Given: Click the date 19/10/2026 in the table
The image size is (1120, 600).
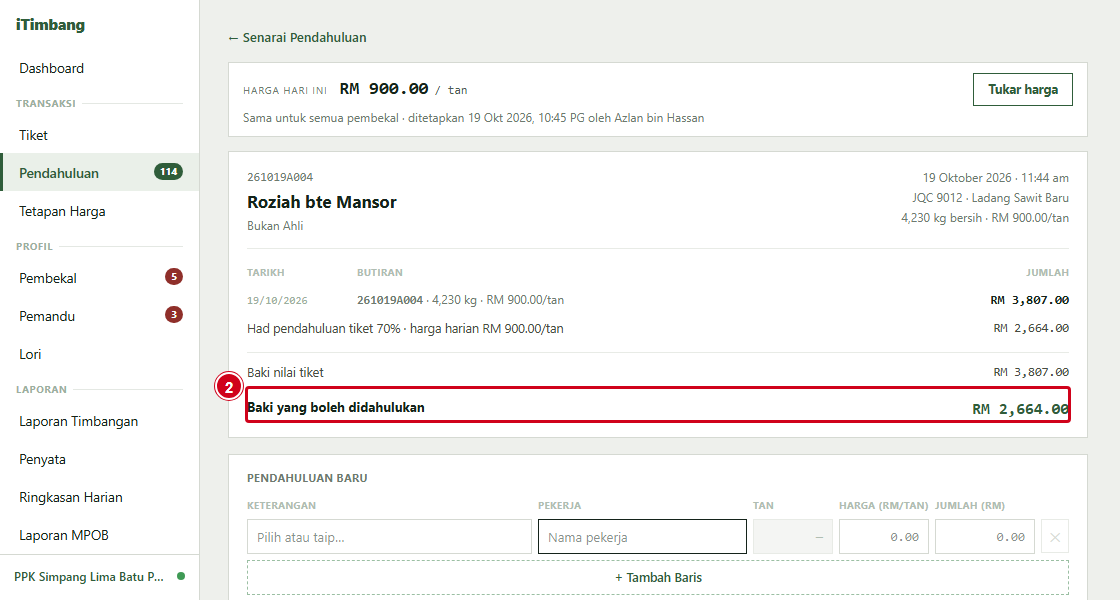Looking at the screenshot, I should pyautogui.click(x=277, y=301).
